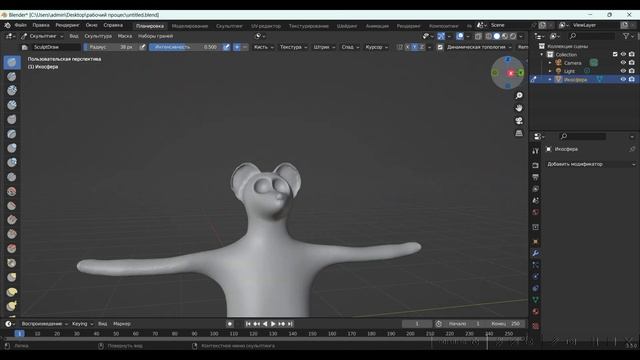The width and height of the screenshot is (640, 360).
Task: Open the Tool properties tab
Action: [x=536, y=151]
